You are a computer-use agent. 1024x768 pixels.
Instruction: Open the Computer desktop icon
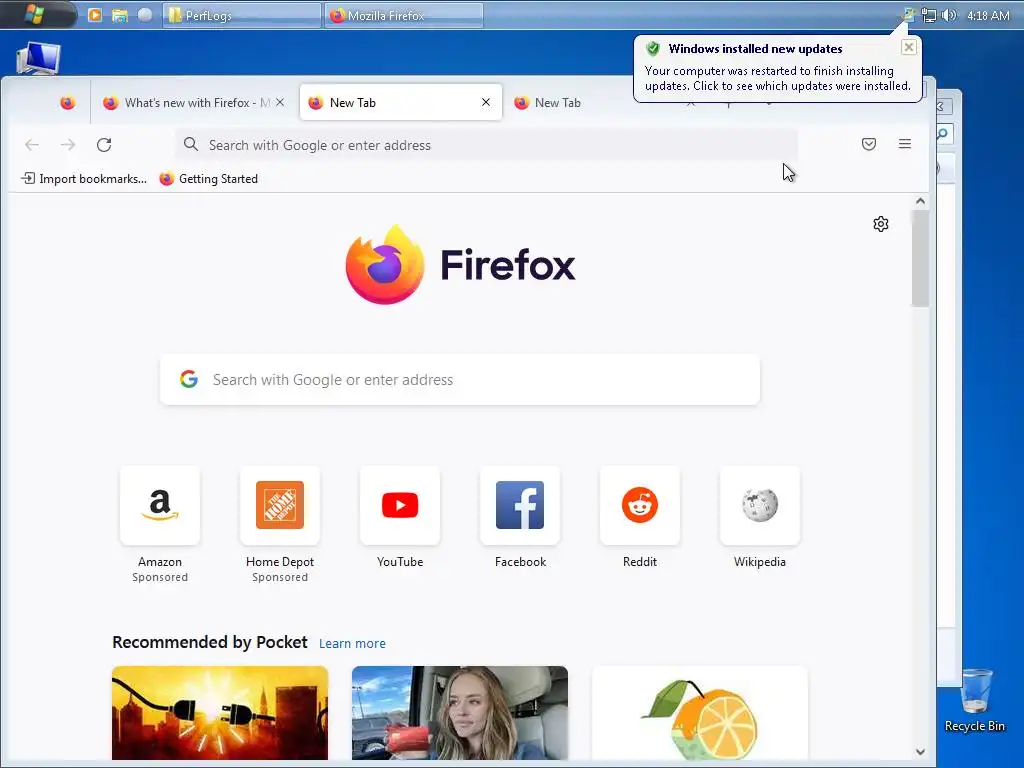pyautogui.click(x=38, y=57)
